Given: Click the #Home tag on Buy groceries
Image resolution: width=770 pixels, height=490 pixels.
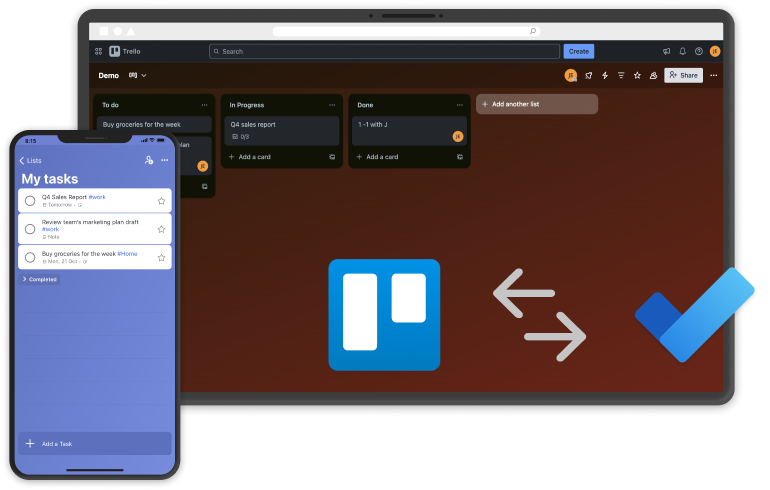Looking at the screenshot, I should pos(127,254).
